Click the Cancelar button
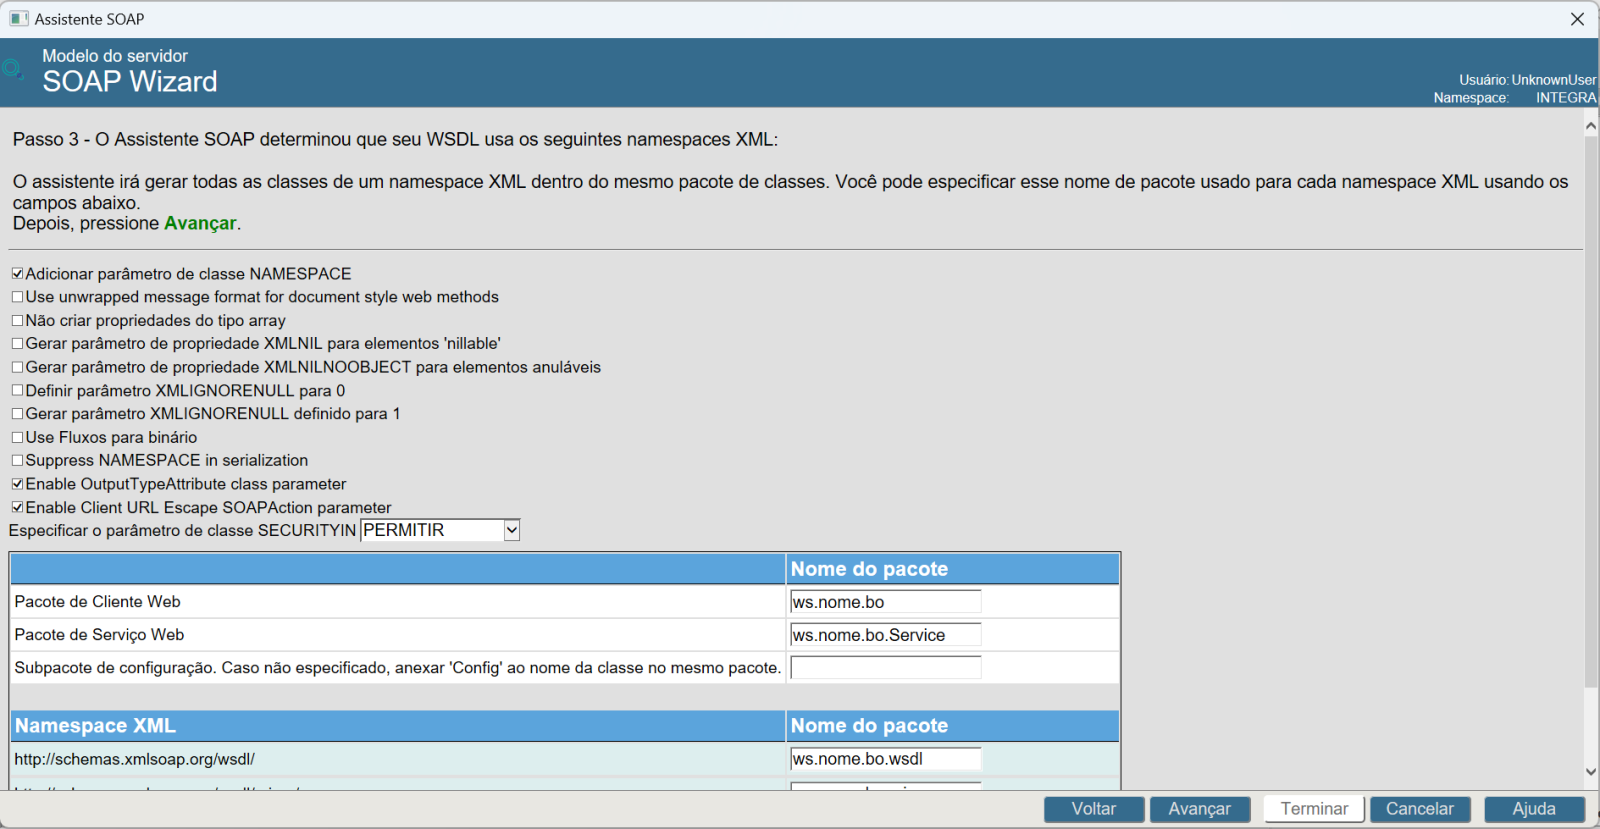 coord(1419,809)
